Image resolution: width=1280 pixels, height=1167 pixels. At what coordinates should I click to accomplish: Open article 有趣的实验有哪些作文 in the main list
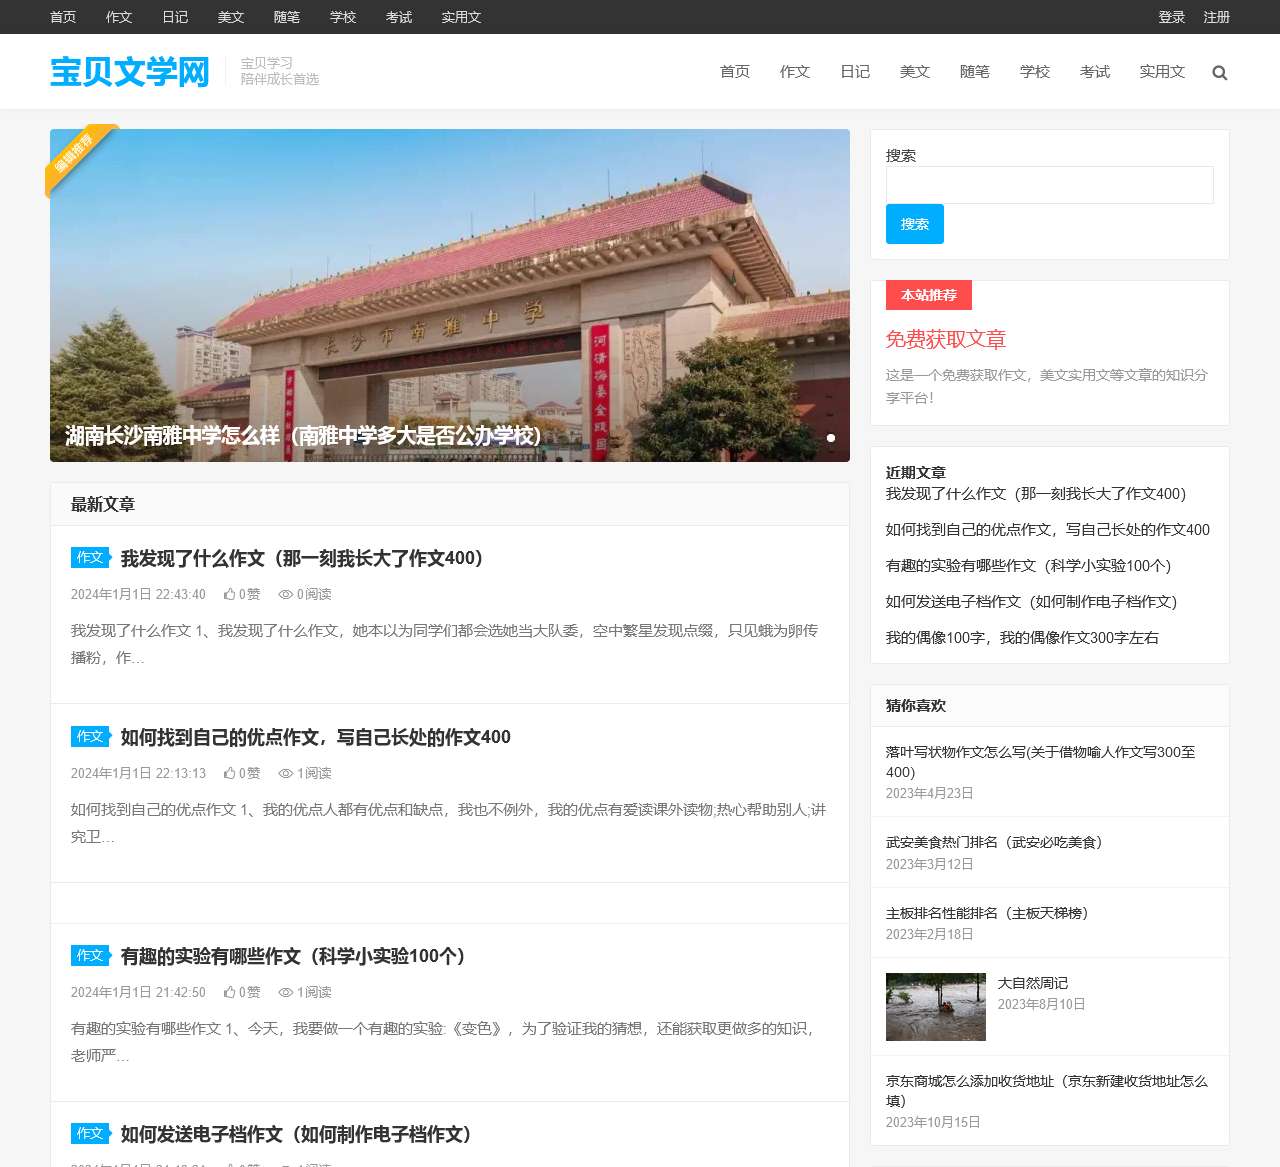point(293,956)
